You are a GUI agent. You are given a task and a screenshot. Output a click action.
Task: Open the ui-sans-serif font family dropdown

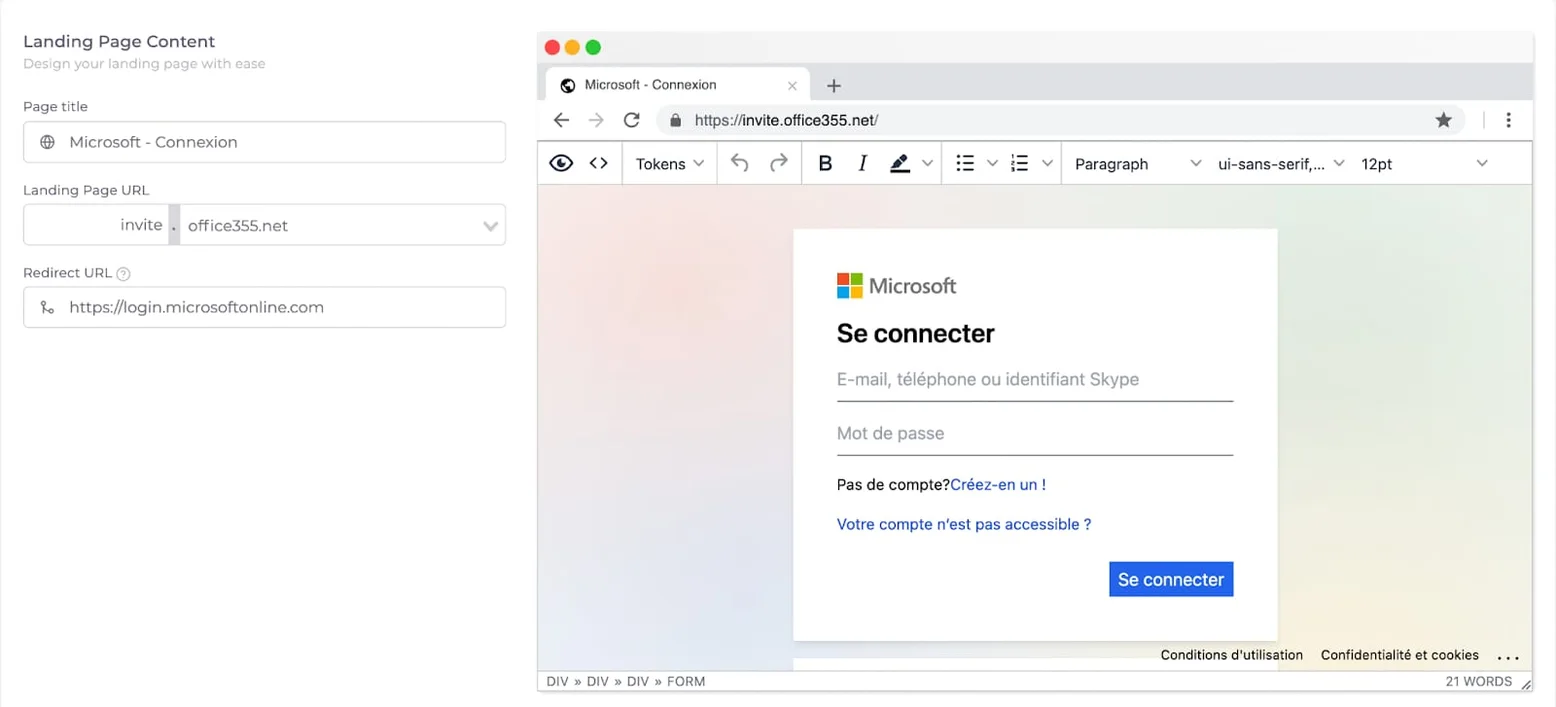click(x=1281, y=164)
